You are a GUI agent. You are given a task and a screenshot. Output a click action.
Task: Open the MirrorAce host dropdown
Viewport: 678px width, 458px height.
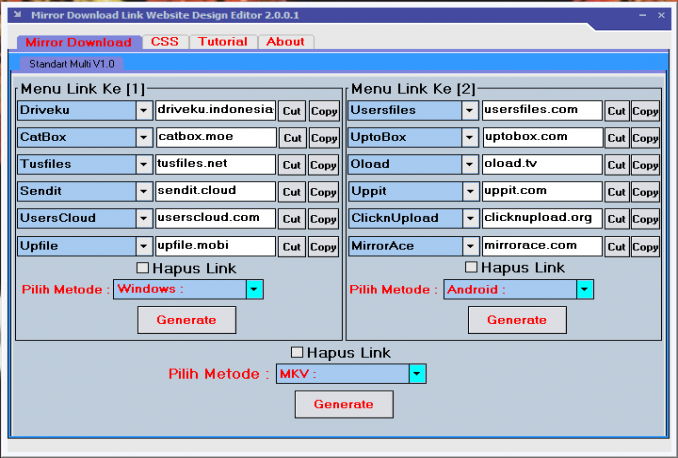pos(470,245)
